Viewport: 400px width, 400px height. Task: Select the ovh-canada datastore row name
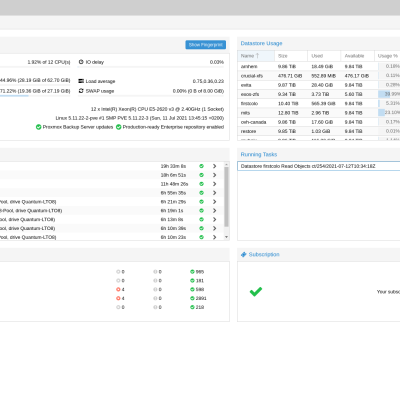(253, 122)
